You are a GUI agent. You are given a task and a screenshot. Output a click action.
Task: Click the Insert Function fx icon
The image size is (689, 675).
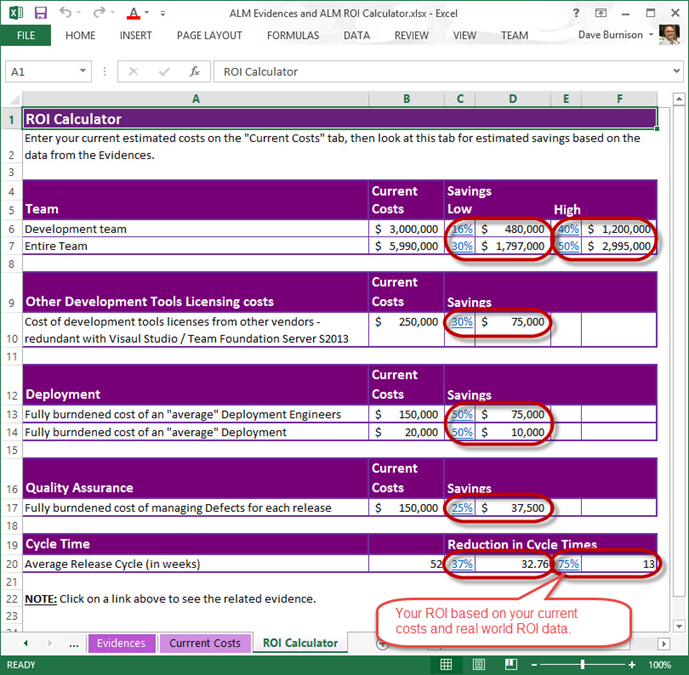pos(195,72)
